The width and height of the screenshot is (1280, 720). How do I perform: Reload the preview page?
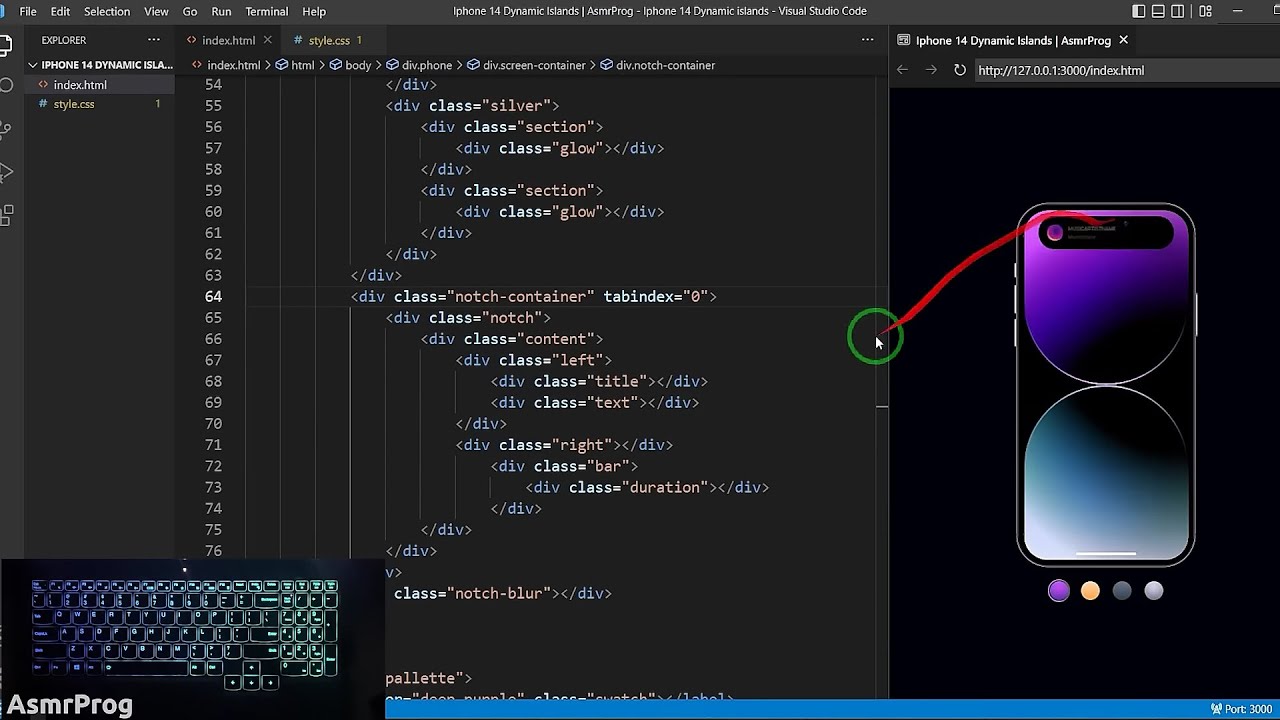(x=960, y=70)
